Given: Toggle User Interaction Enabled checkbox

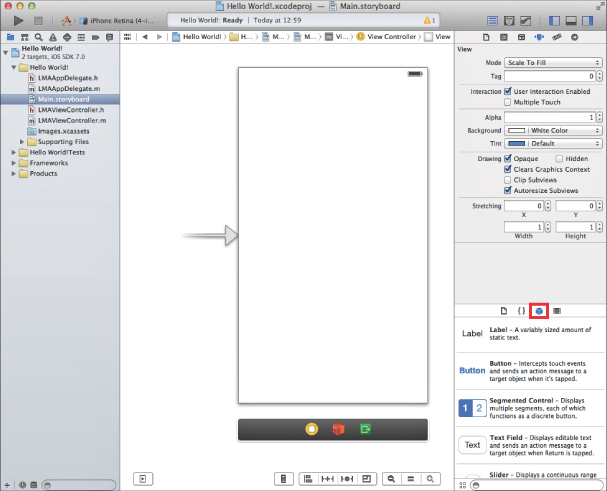Looking at the screenshot, I should (x=508, y=91).
